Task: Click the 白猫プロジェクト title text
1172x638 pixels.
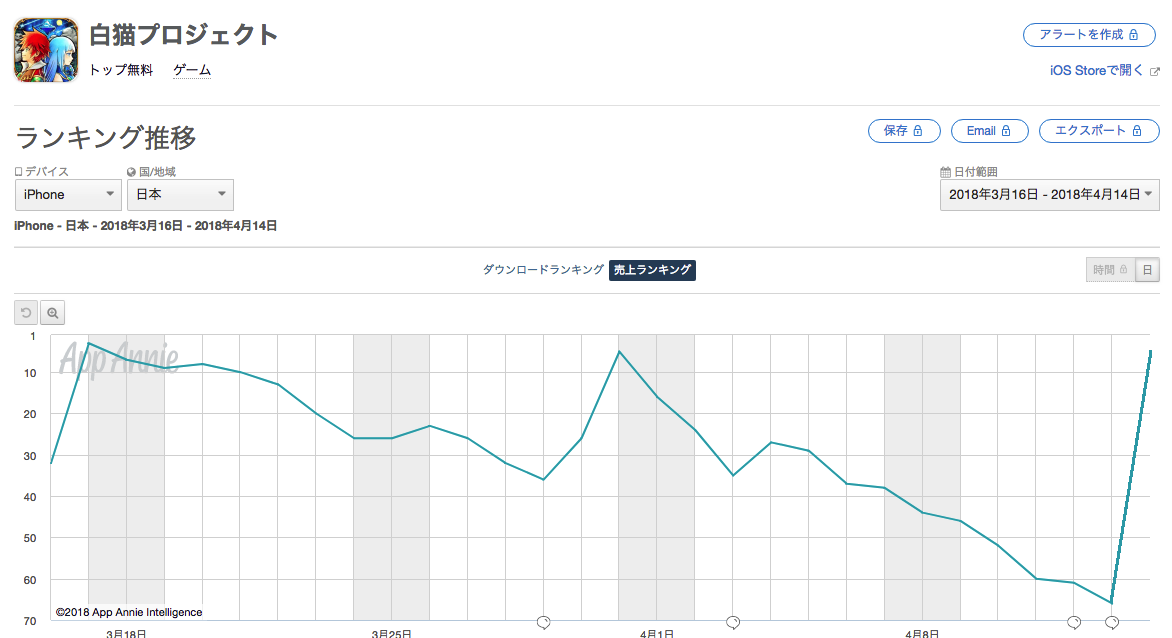Action: tap(184, 34)
